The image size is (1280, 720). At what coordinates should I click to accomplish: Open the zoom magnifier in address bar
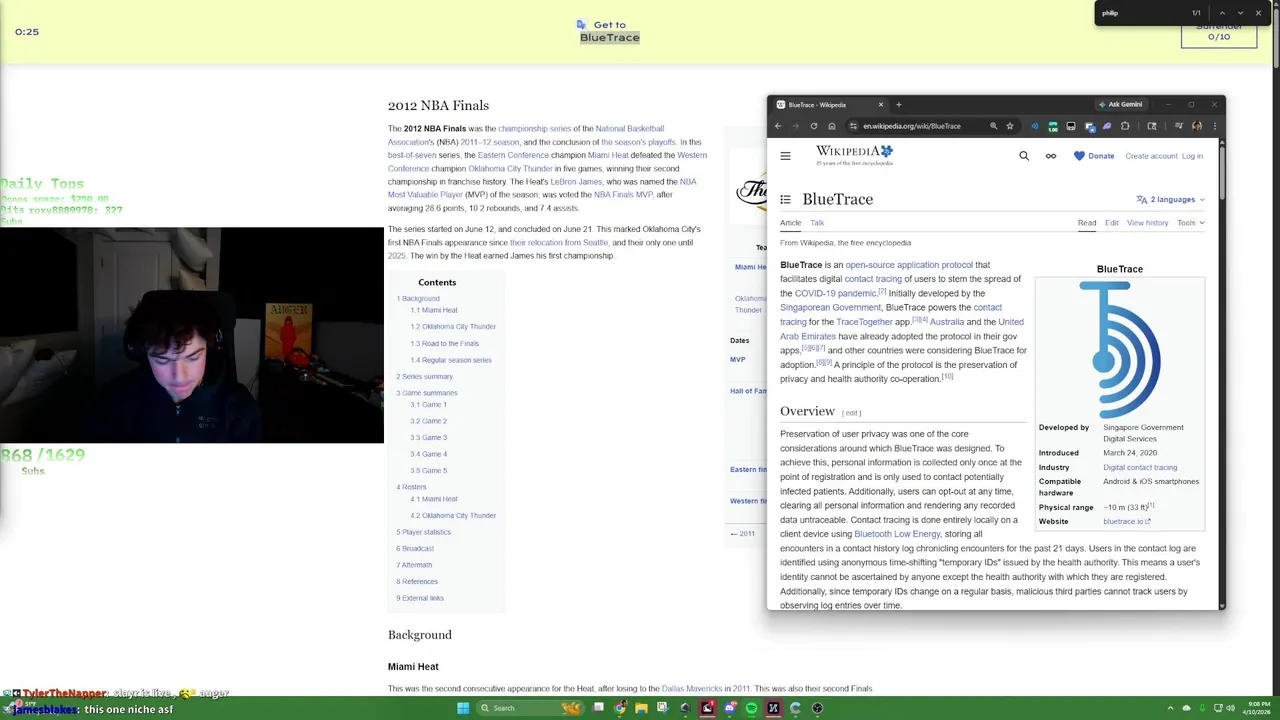(x=993, y=126)
